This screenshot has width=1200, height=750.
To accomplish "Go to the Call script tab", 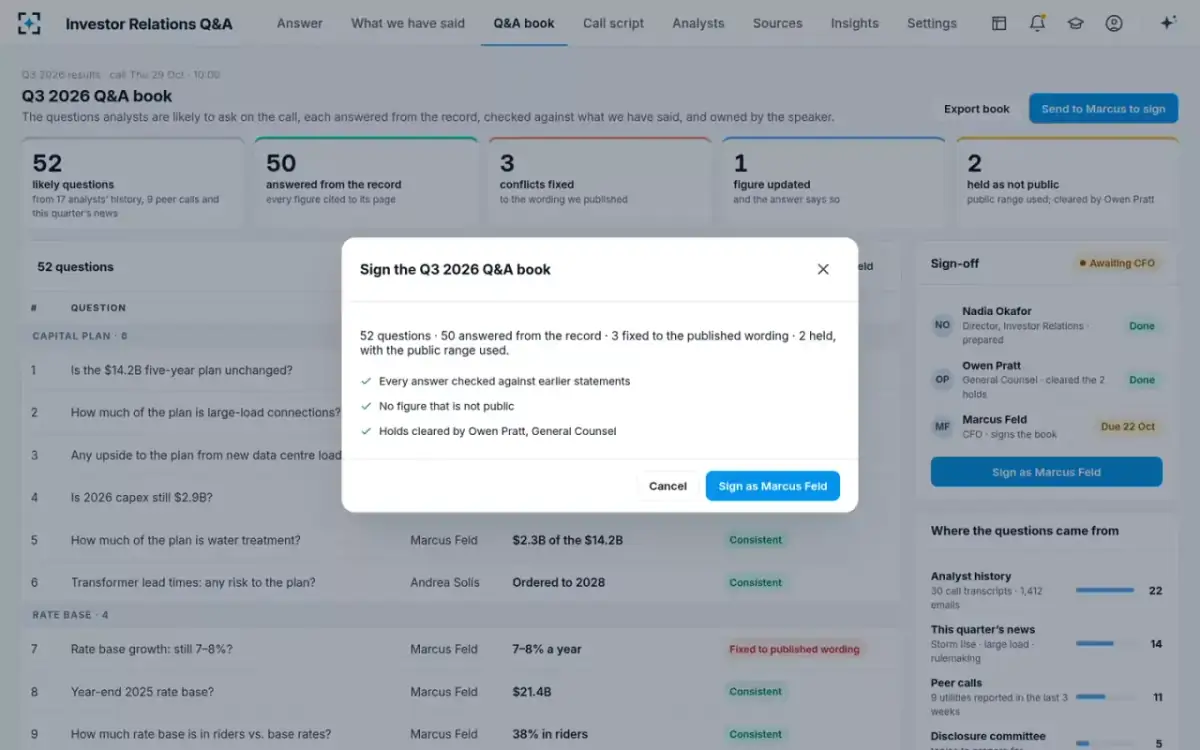I will tap(613, 23).
